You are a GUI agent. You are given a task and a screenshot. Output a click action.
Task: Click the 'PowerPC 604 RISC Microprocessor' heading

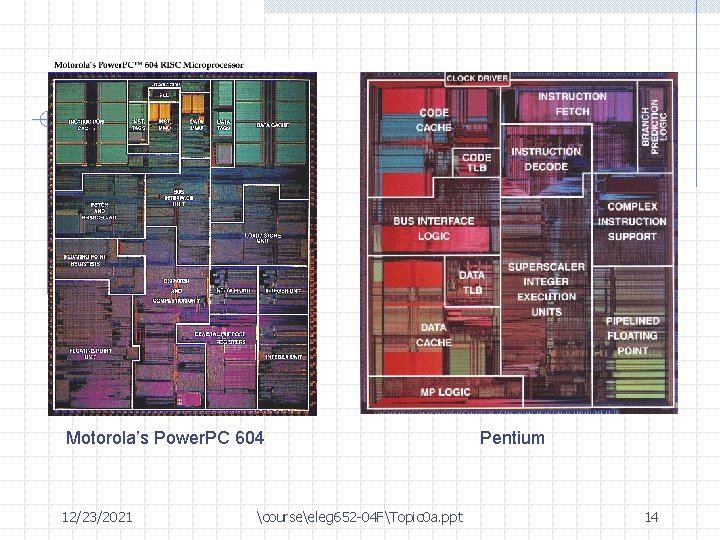click(x=149, y=65)
